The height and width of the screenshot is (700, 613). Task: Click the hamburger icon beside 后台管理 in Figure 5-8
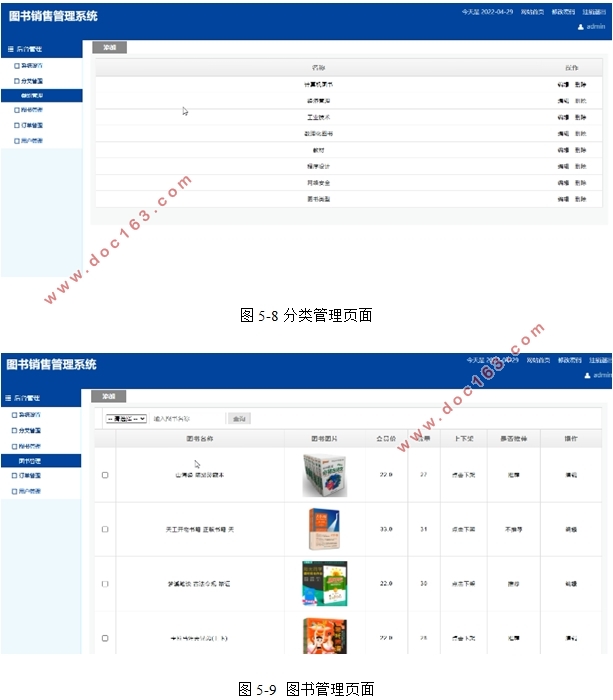11,49
